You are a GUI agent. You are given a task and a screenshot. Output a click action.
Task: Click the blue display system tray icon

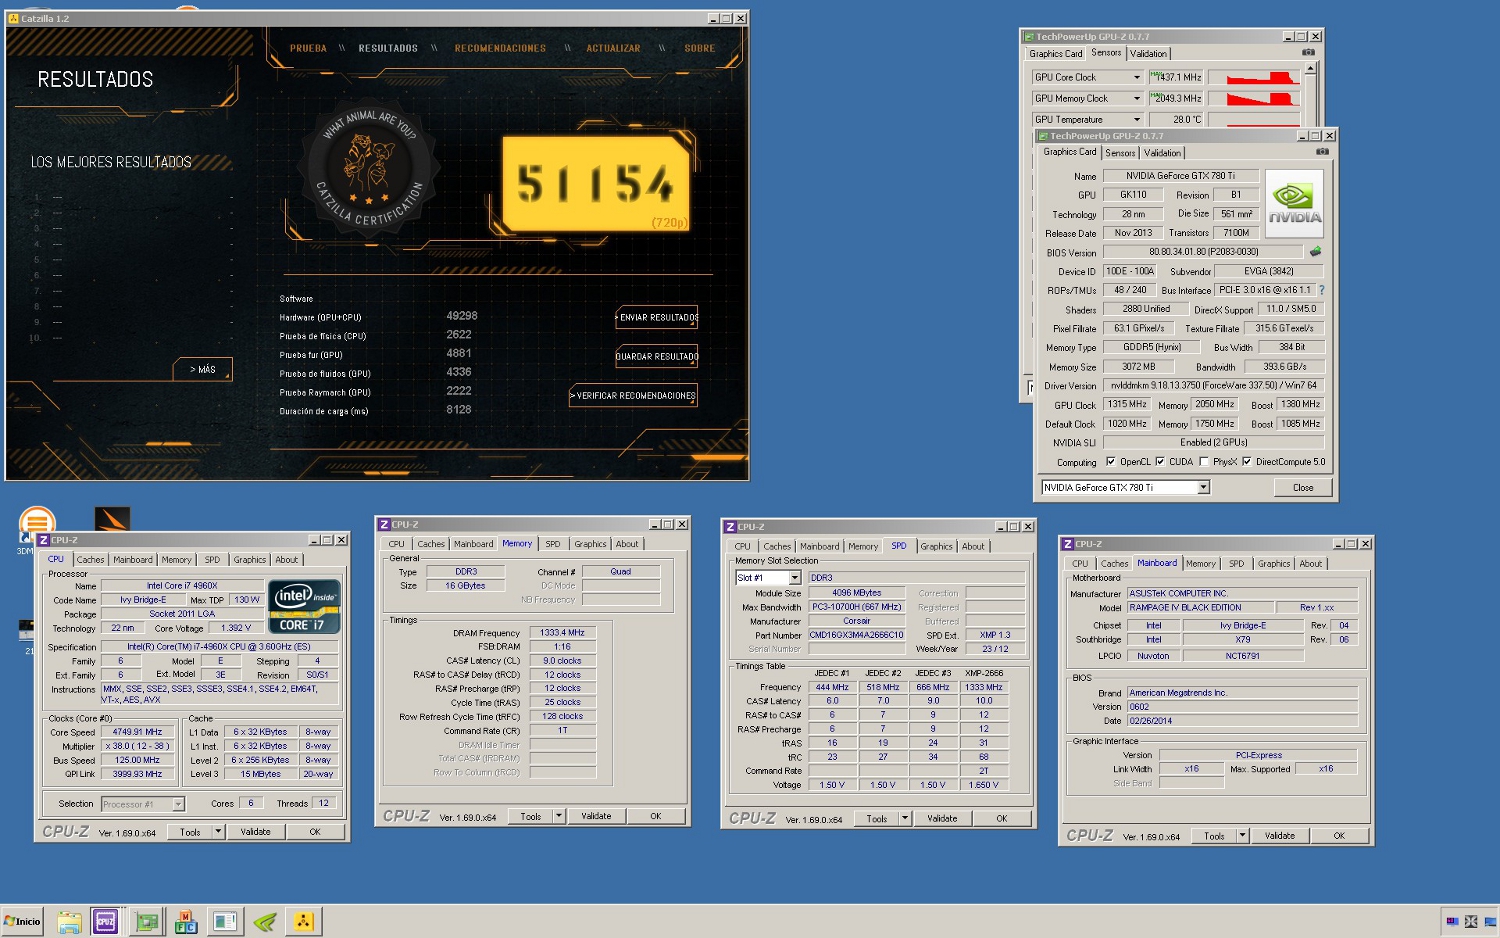(x=1490, y=921)
